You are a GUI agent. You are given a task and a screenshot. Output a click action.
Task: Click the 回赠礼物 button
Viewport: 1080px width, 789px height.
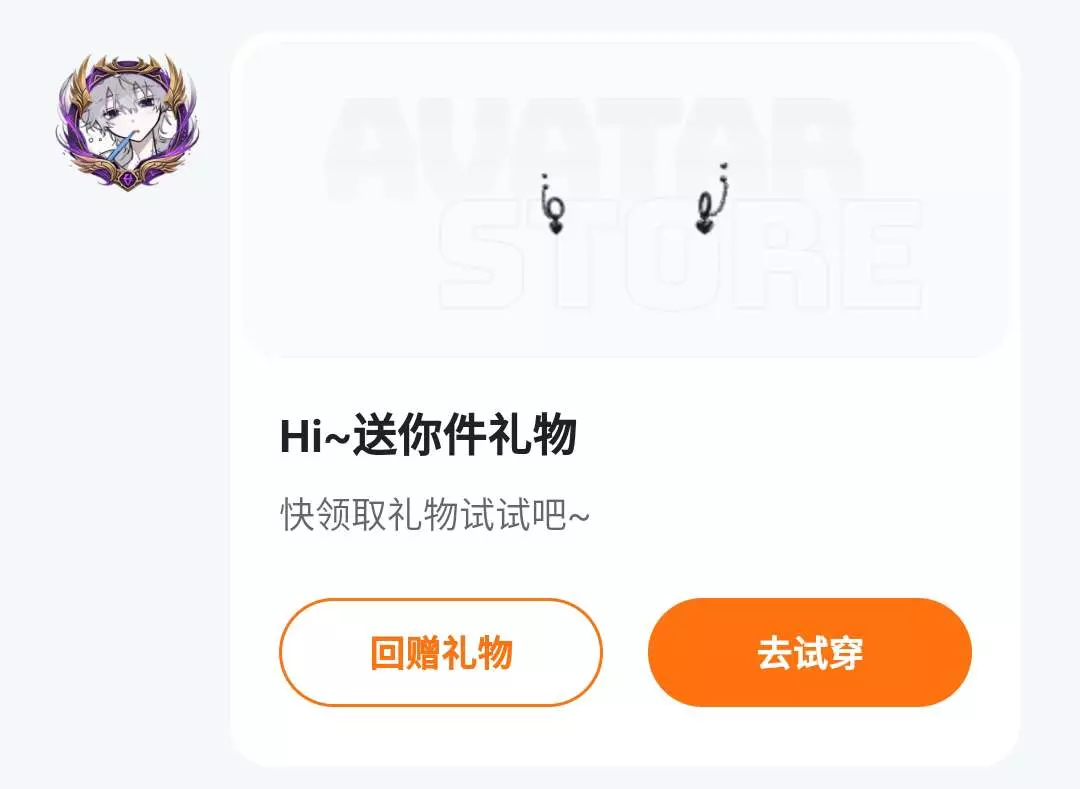pos(441,652)
